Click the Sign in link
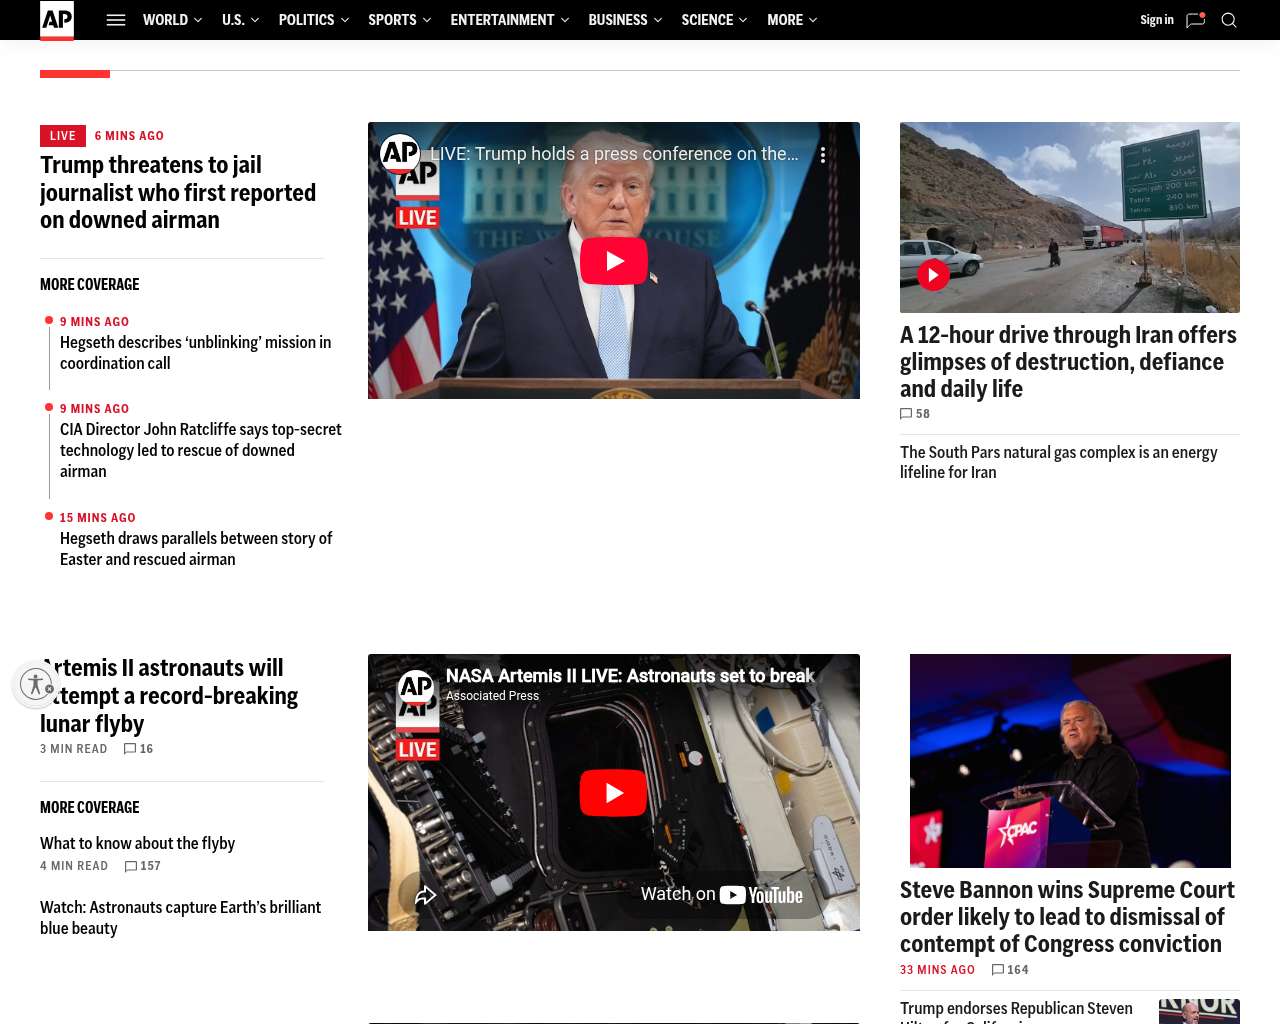 1156,20
